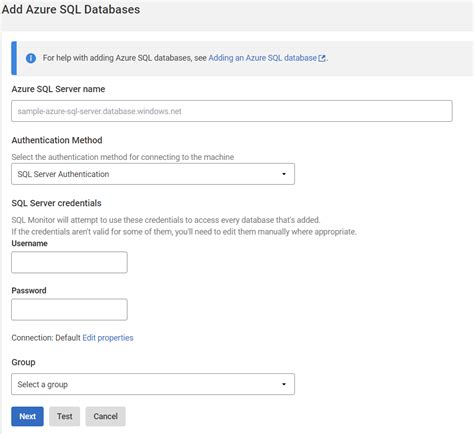
Task: Click the caret arrow of the Authentication Method box
Action: click(284, 174)
